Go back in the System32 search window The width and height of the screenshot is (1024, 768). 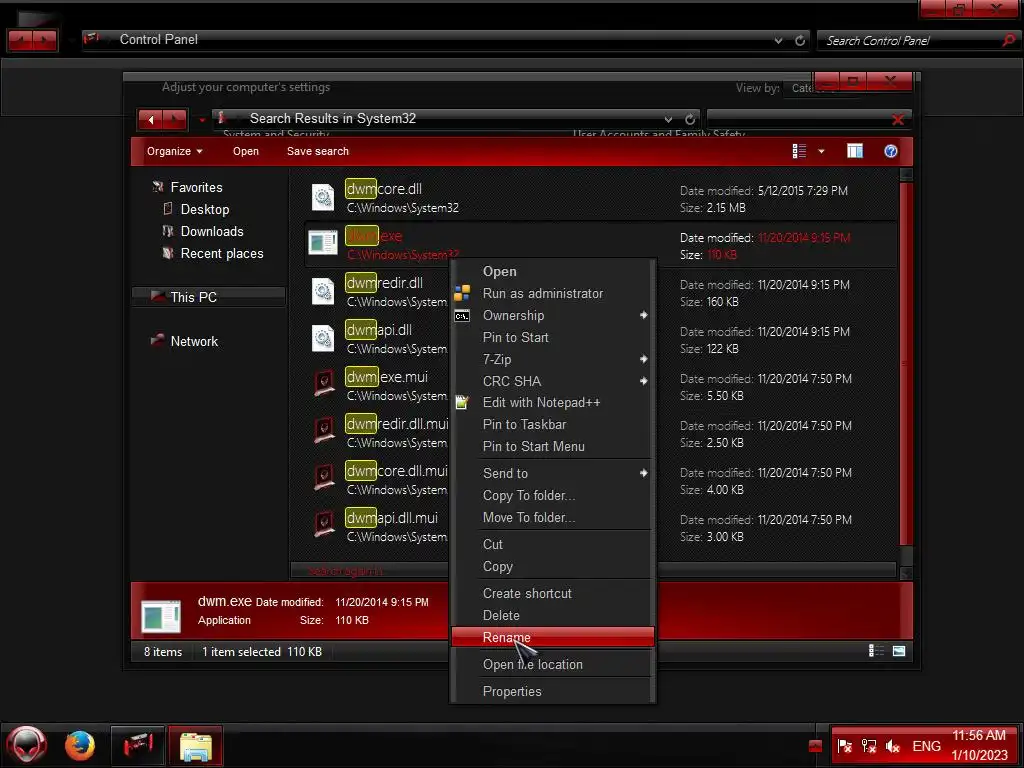[151, 120]
